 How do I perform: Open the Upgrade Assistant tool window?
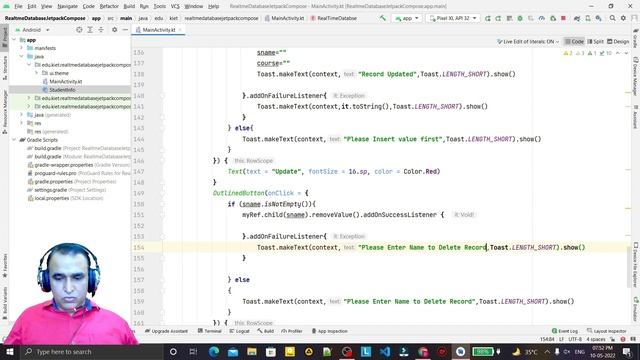pyautogui.click(x=166, y=331)
